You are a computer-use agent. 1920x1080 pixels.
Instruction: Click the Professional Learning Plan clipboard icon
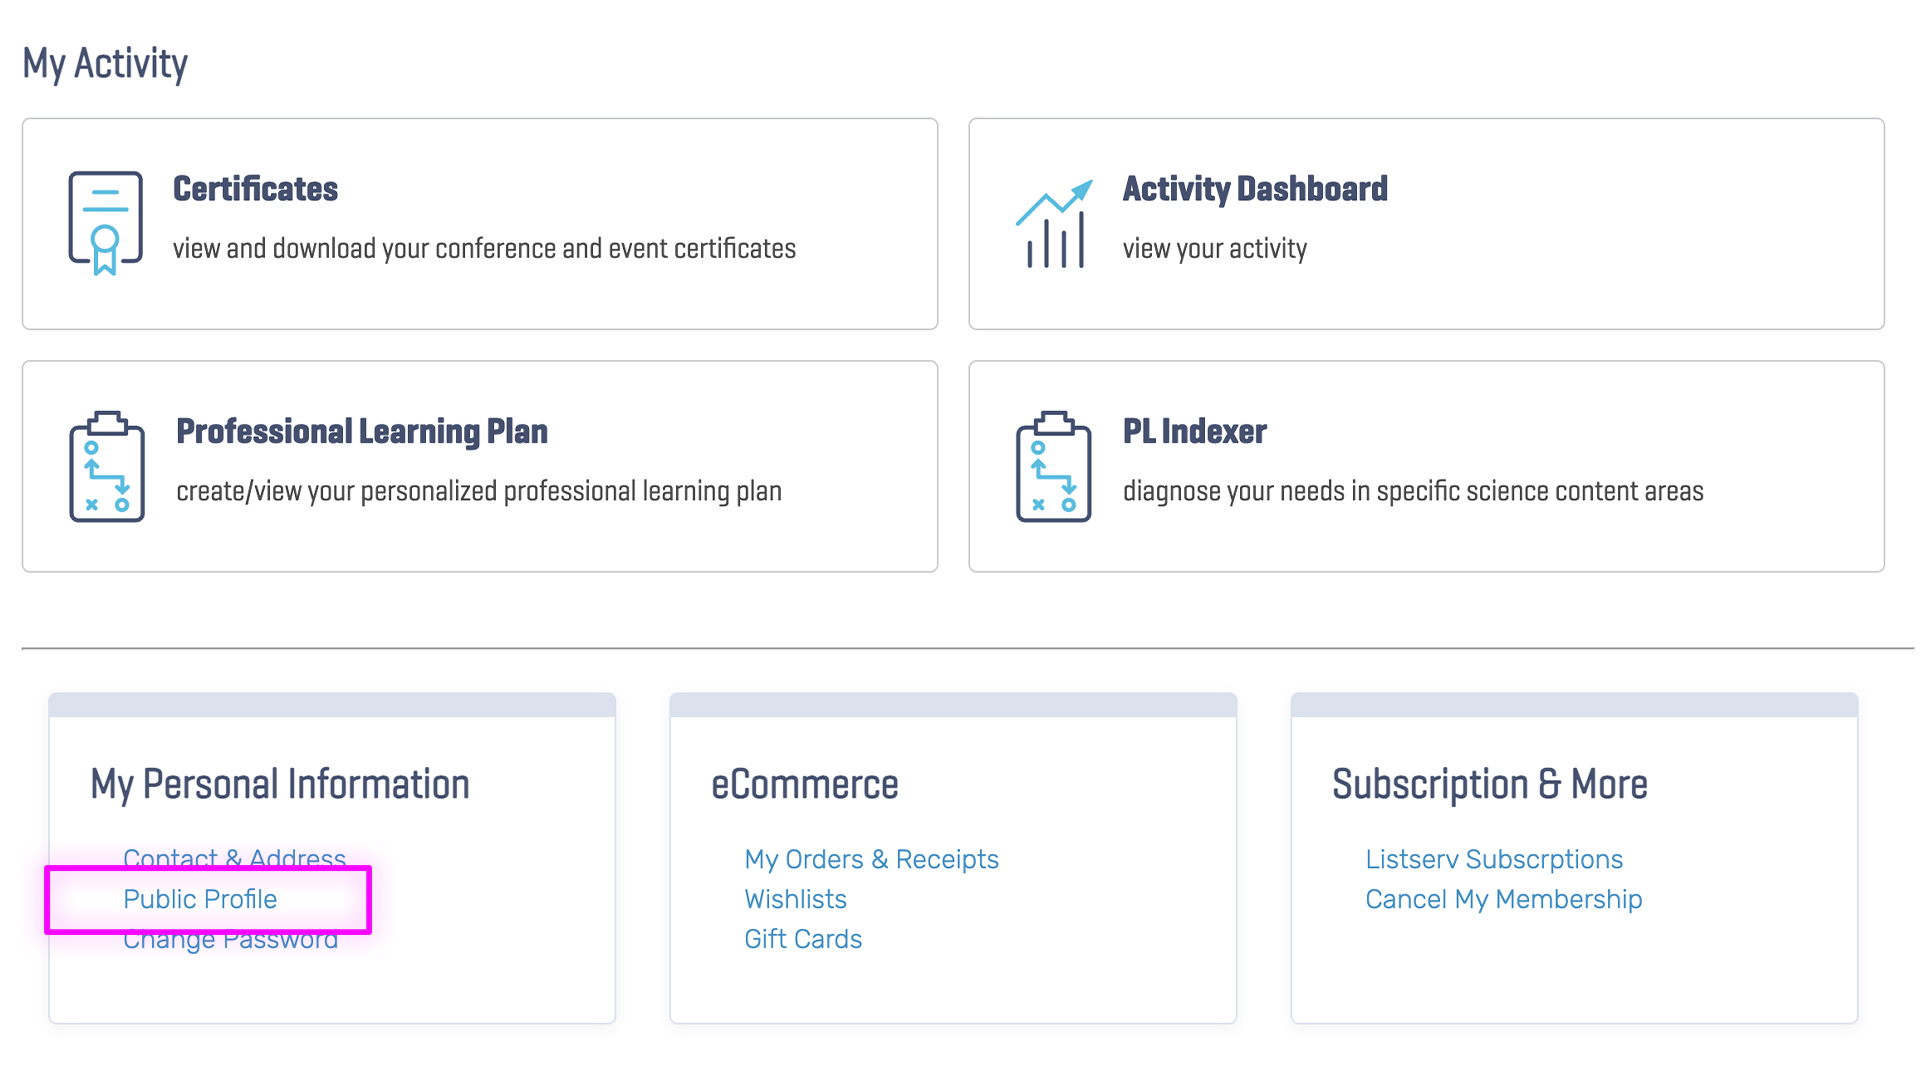click(107, 466)
